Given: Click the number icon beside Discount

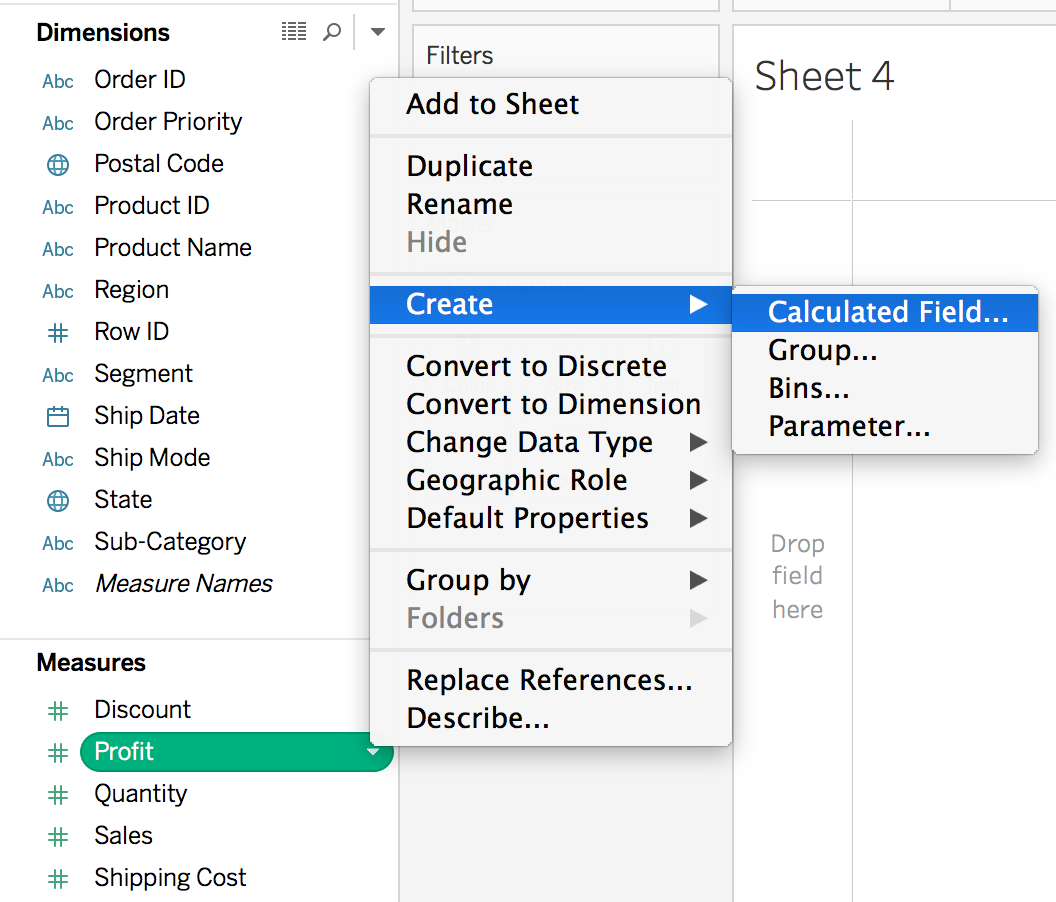Looking at the screenshot, I should [58, 710].
